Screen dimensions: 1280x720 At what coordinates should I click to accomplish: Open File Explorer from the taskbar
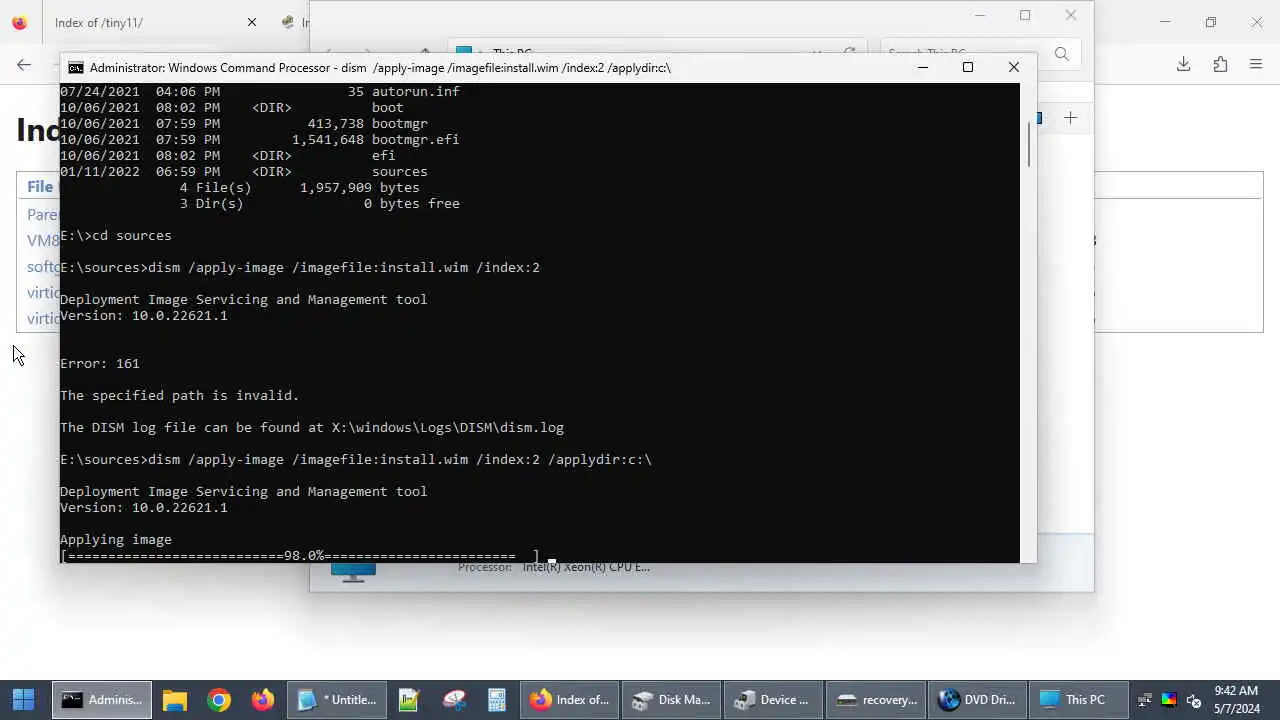tap(175, 700)
